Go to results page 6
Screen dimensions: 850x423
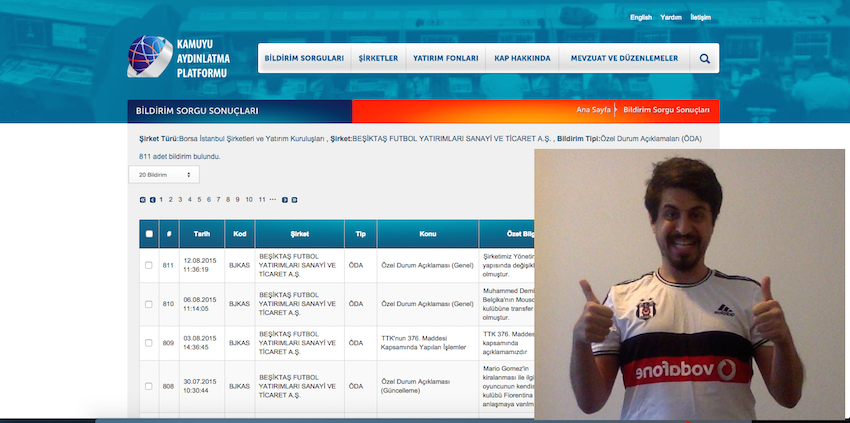point(209,200)
